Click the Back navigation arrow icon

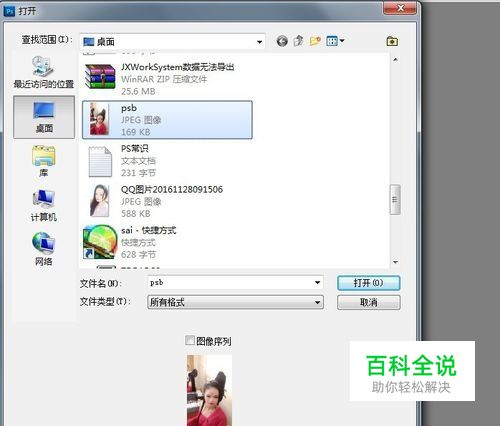pos(282,41)
